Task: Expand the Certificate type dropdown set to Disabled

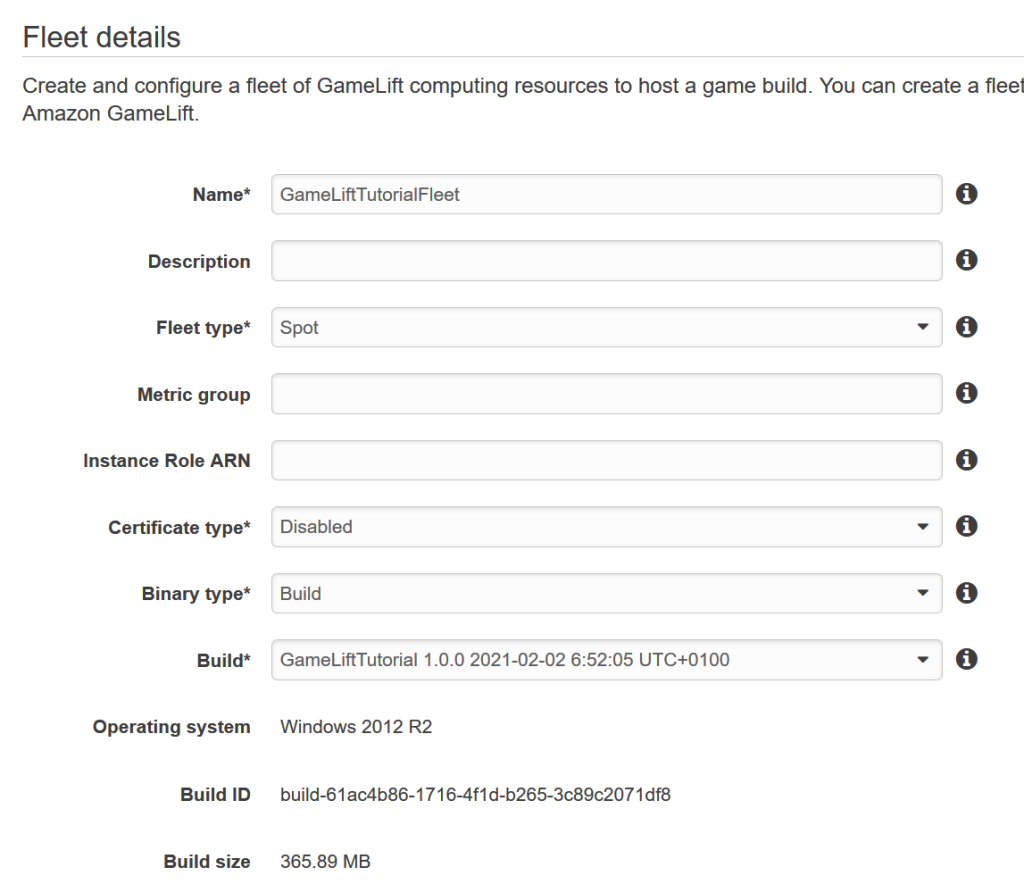Action: pyautogui.click(x=606, y=527)
